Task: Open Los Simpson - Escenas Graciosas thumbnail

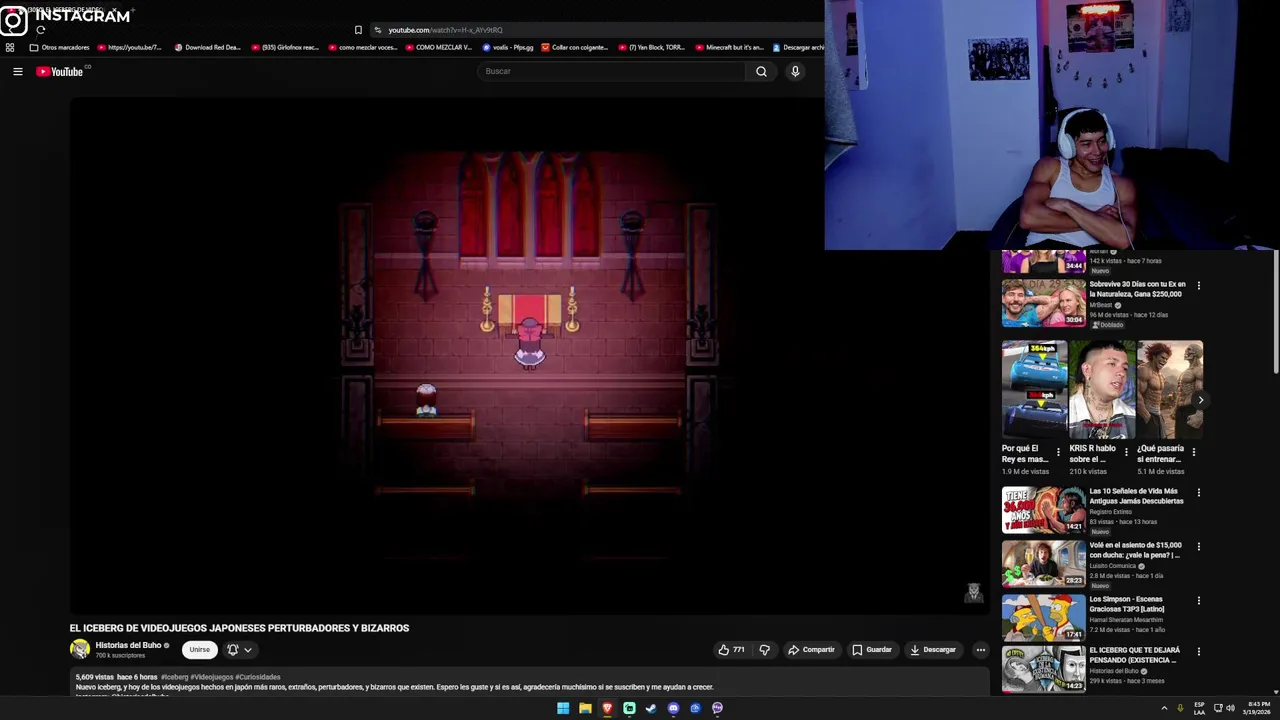Action: (x=1043, y=618)
